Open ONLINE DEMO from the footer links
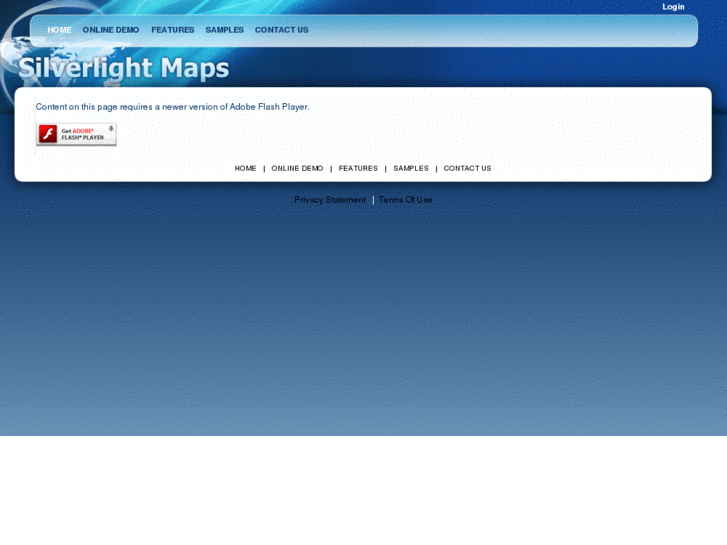The width and height of the screenshot is (727, 545). [297, 168]
